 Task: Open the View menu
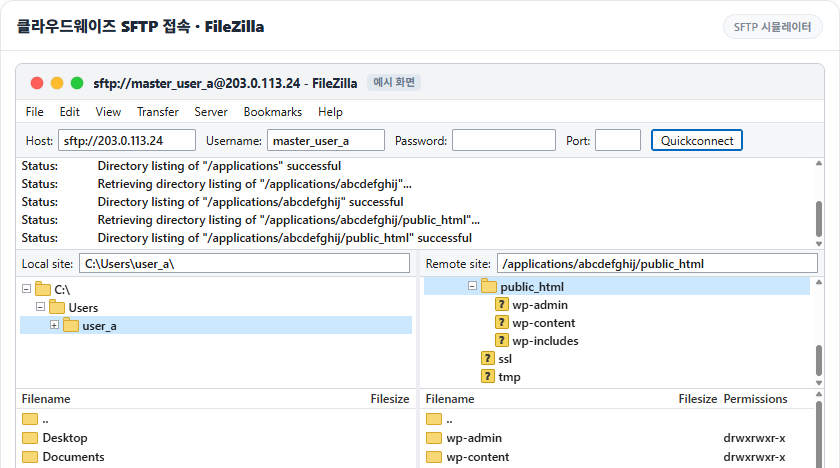point(108,112)
